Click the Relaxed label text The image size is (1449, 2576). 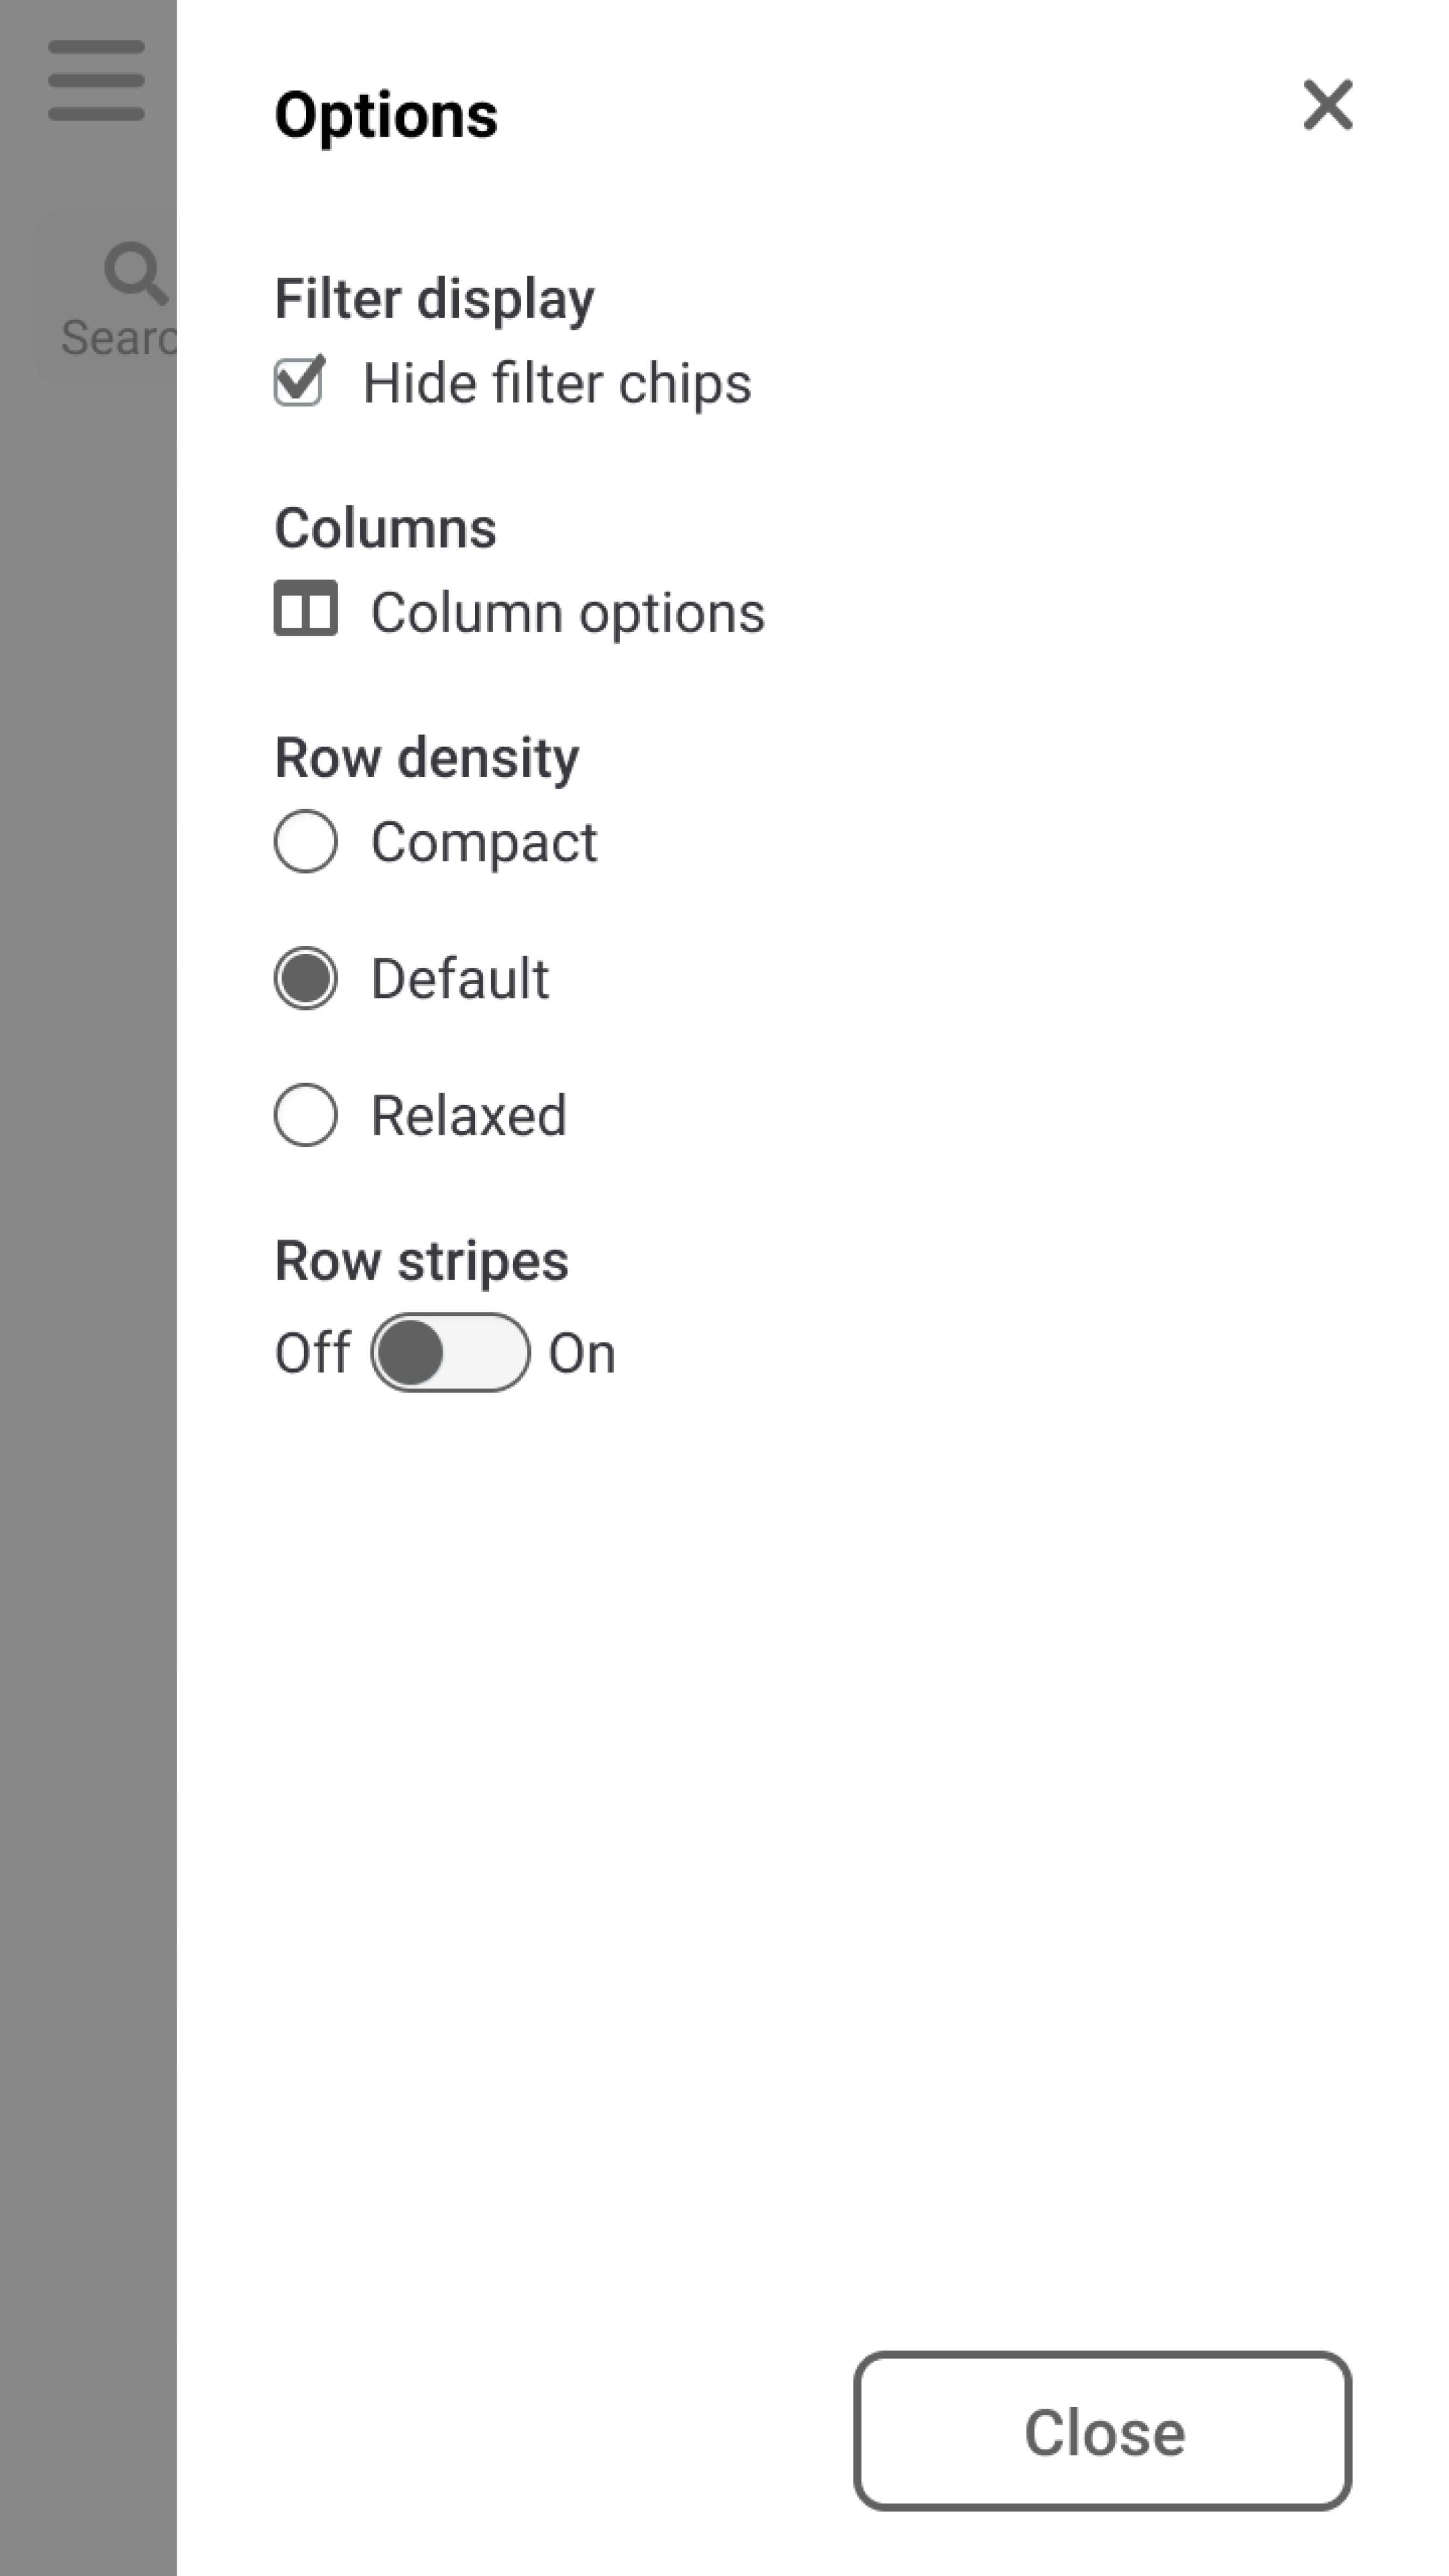[x=469, y=1115]
